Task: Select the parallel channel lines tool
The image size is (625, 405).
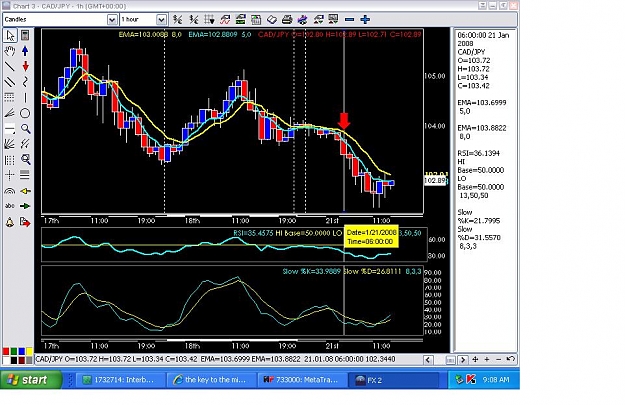Action: pyautogui.click(x=10, y=82)
